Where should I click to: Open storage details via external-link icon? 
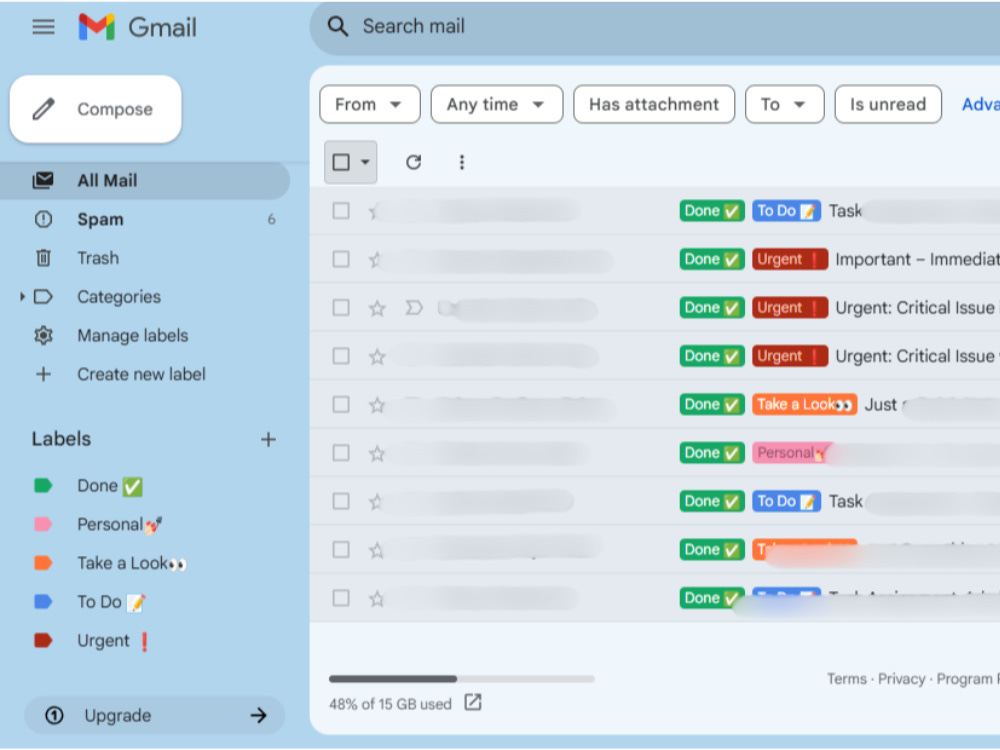tap(473, 702)
